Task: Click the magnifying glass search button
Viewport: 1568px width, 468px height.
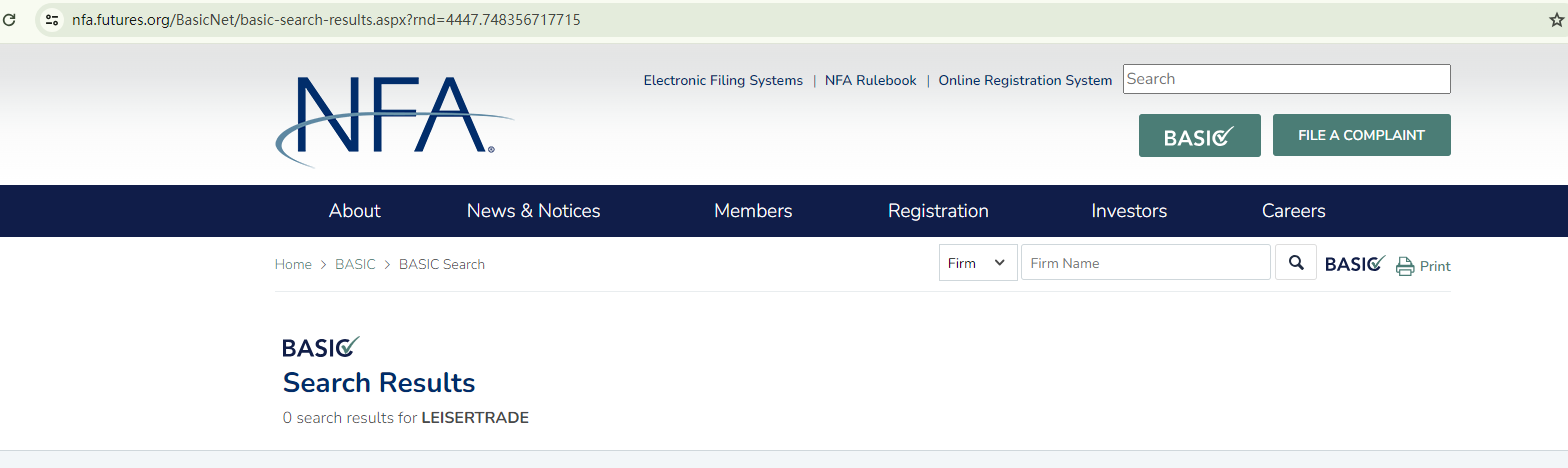Action: pos(1296,263)
